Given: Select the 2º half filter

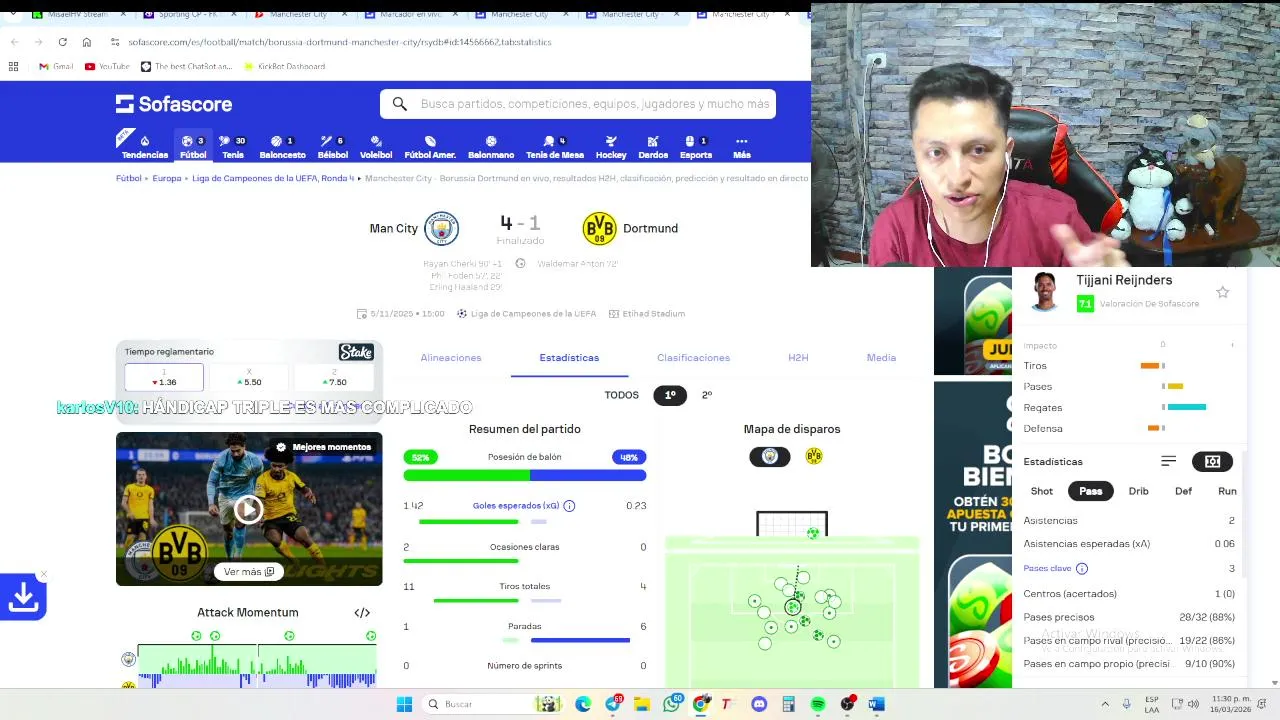Looking at the screenshot, I should point(707,395).
